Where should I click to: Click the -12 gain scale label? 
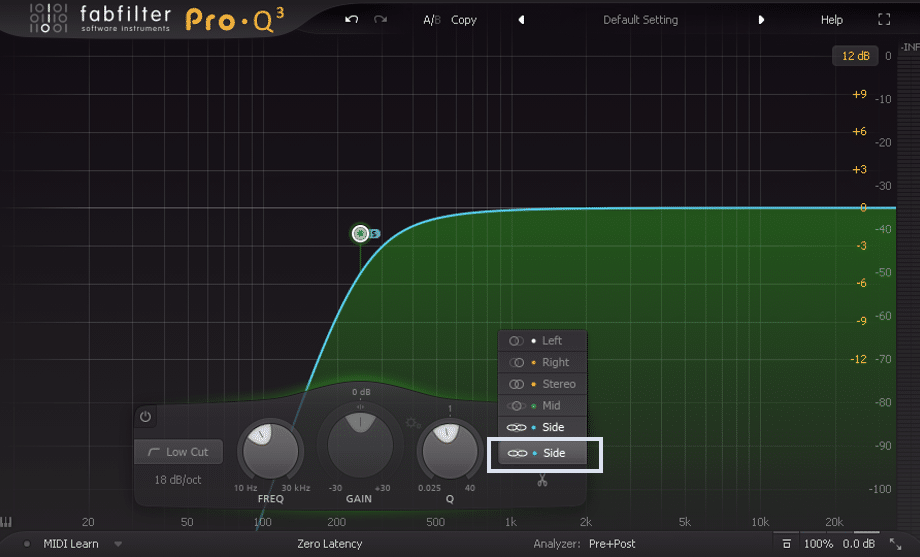tap(858, 359)
